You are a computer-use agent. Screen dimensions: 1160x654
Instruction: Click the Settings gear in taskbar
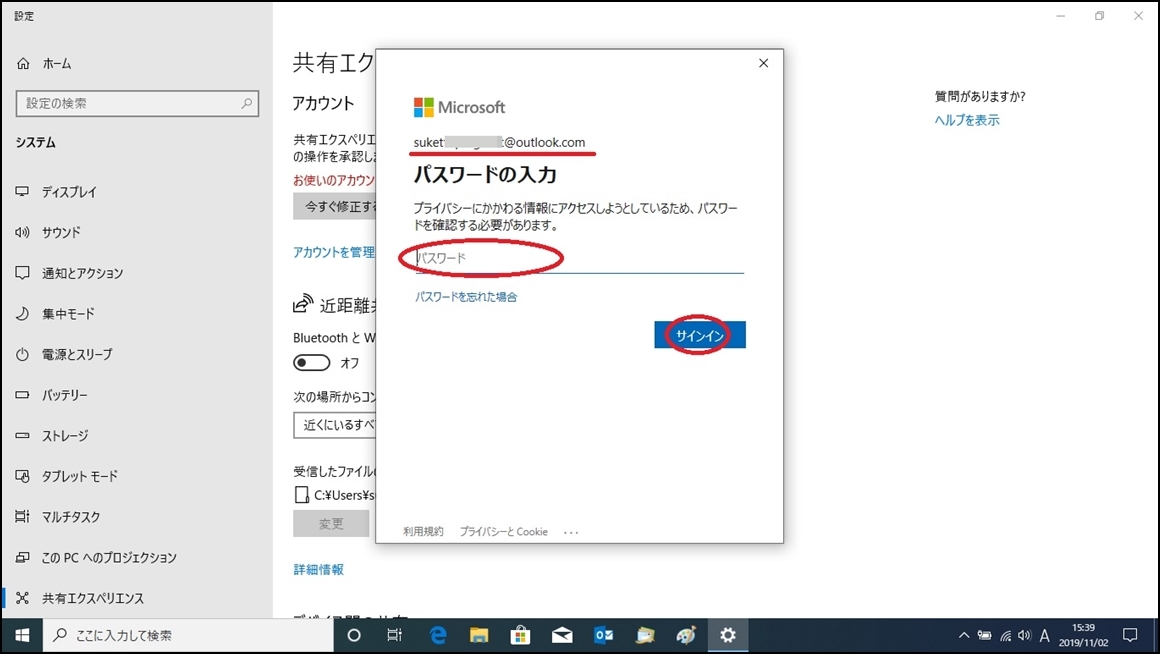tap(728, 636)
